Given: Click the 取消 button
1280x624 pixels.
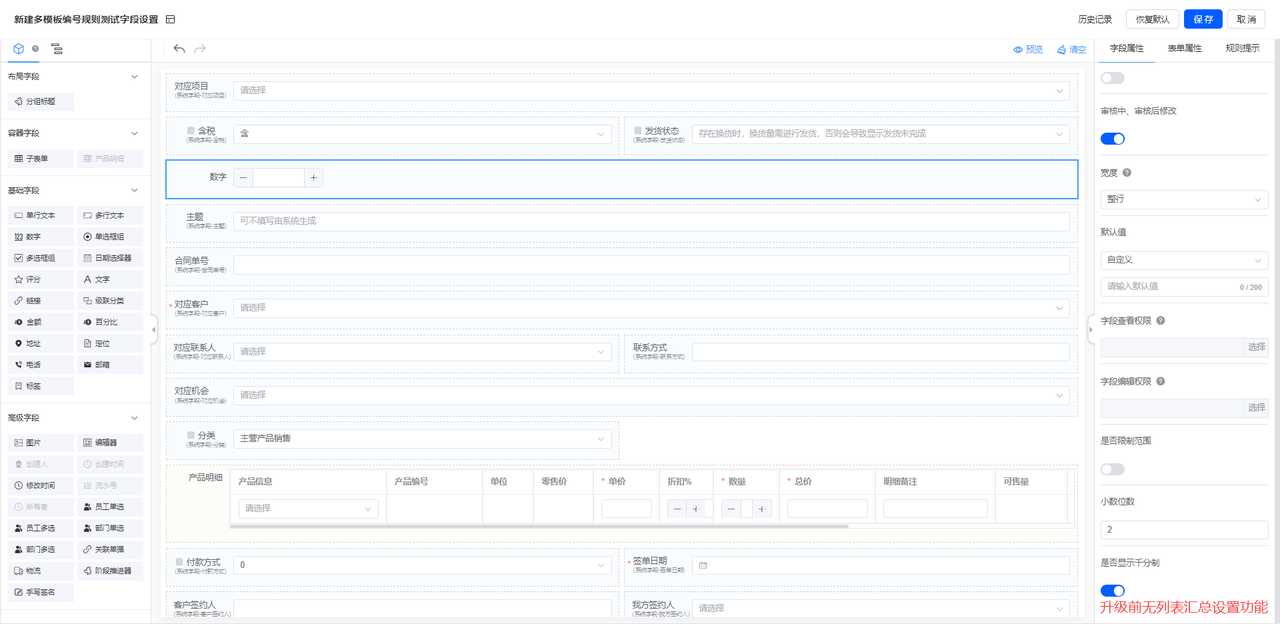Looking at the screenshot, I should click(1246, 19).
